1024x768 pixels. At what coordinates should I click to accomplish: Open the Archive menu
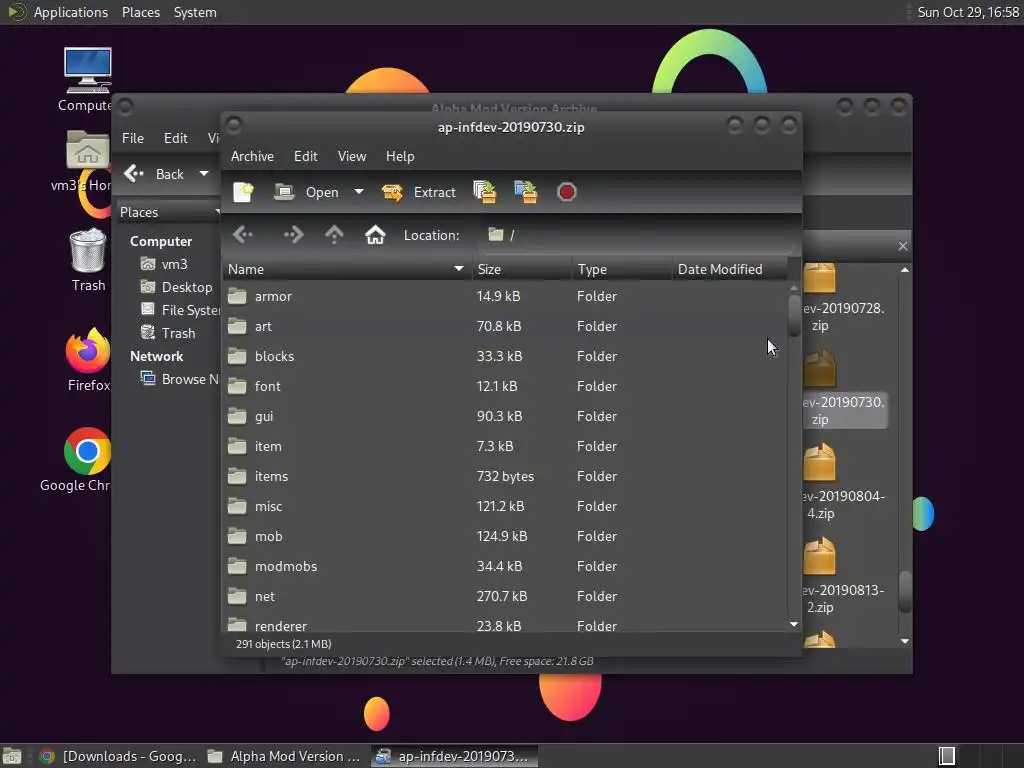pyautogui.click(x=252, y=156)
